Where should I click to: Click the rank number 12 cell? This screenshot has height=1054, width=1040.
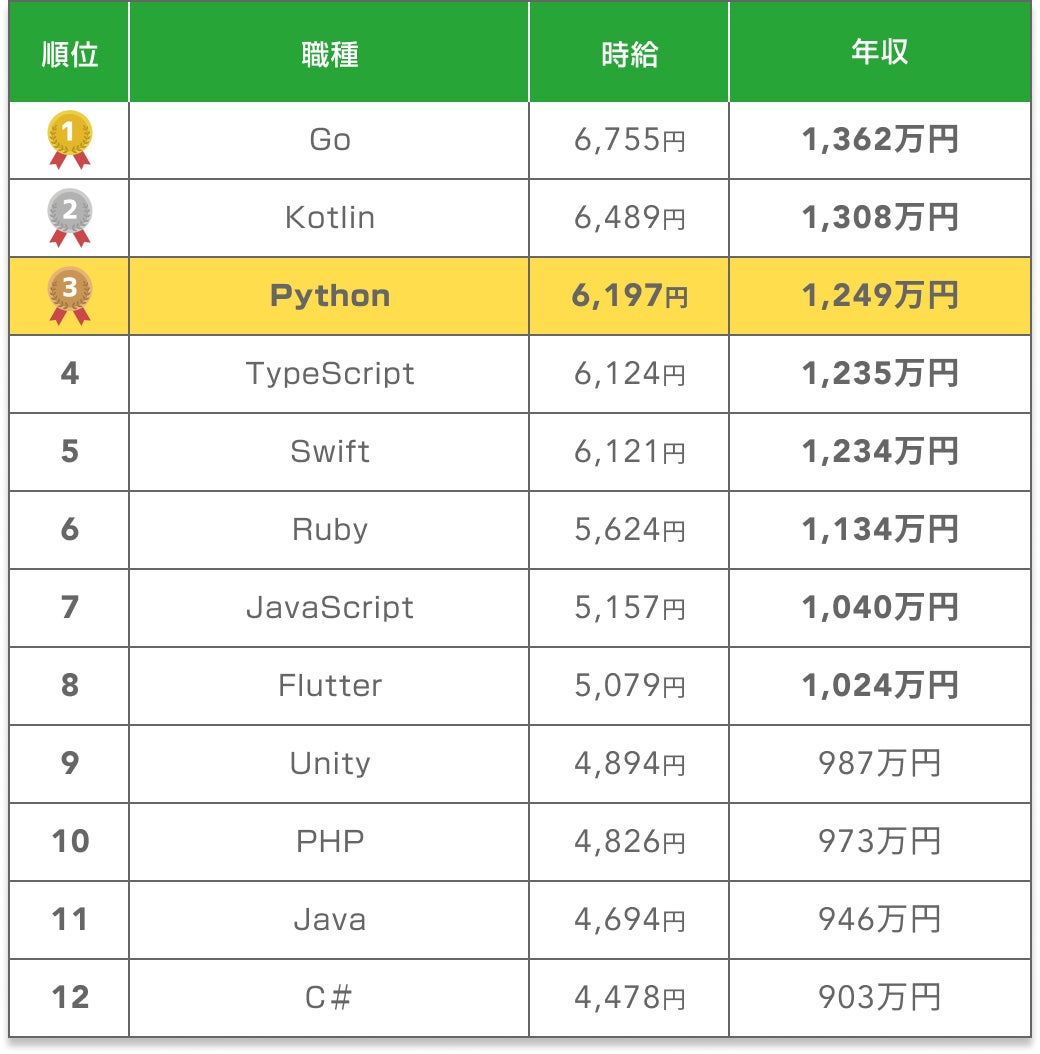tap(70, 997)
